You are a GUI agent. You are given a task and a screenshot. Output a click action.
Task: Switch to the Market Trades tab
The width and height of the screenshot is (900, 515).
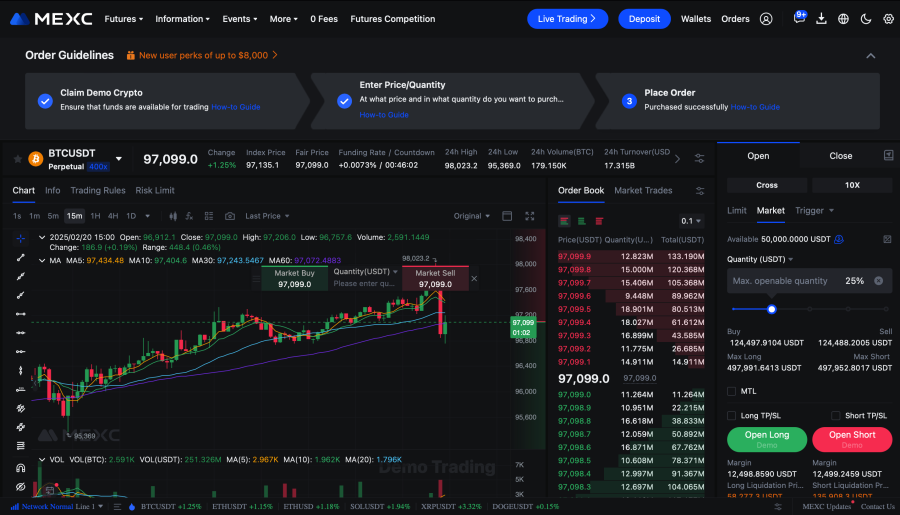click(x=643, y=191)
